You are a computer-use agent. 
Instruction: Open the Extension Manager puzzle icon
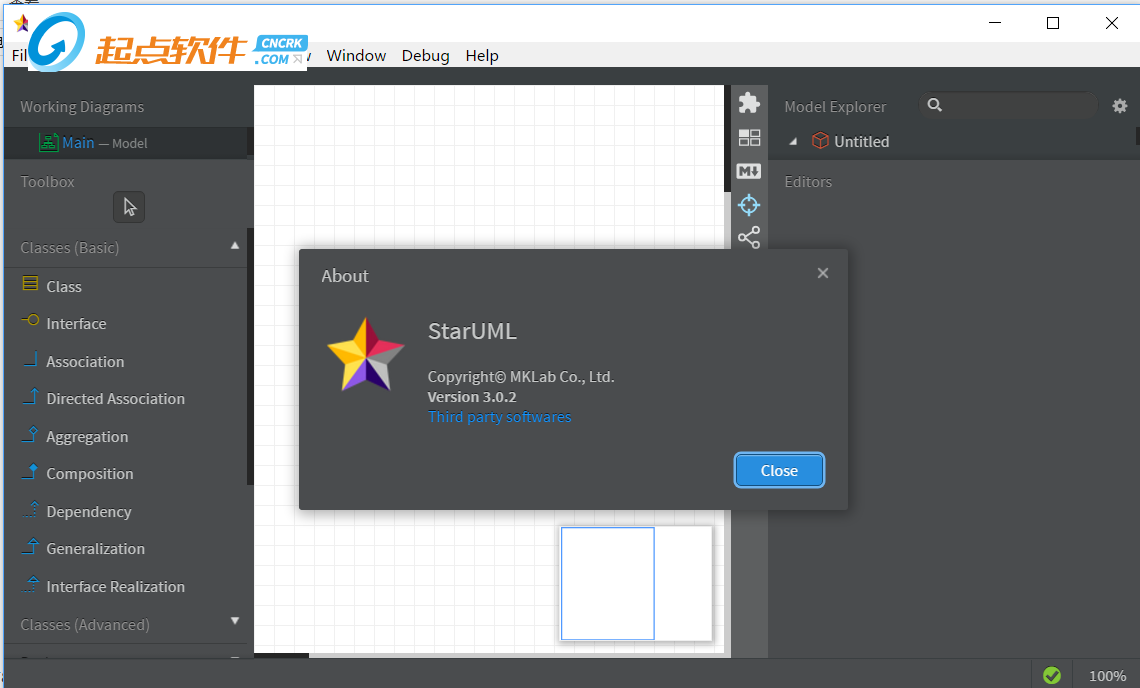[x=749, y=103]
